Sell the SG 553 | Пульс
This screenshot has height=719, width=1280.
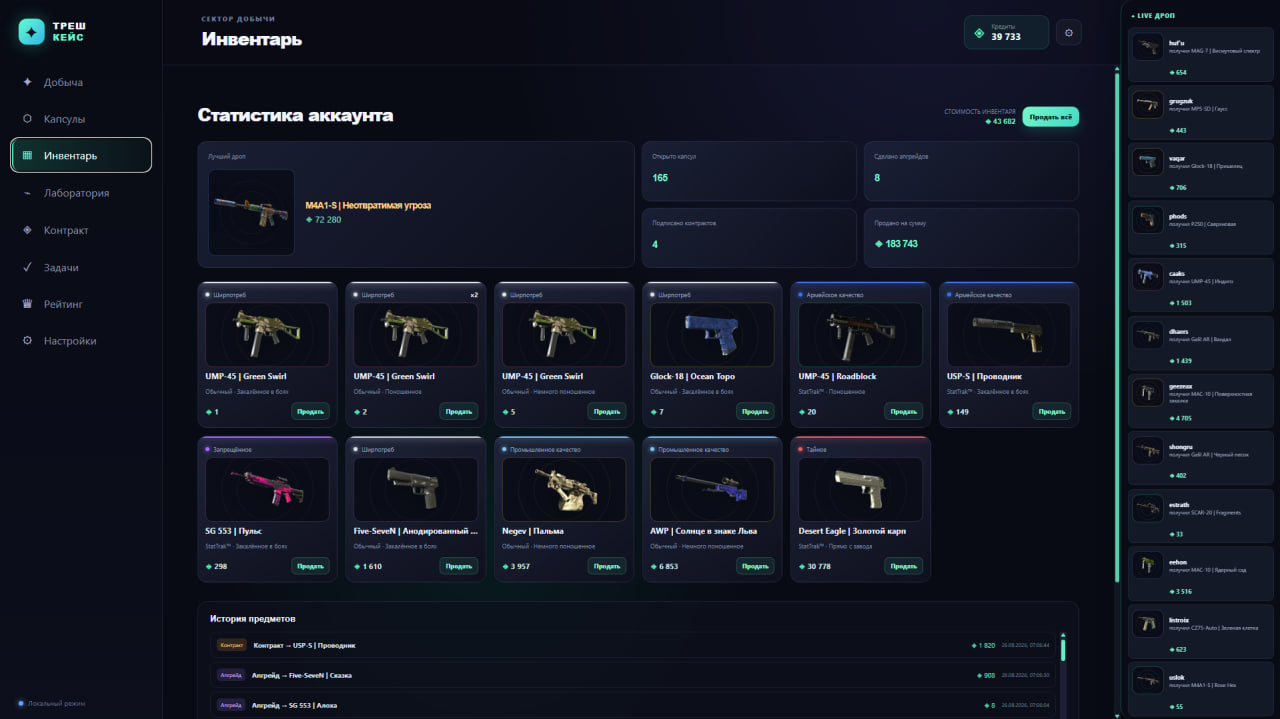(x=310, y=566)
